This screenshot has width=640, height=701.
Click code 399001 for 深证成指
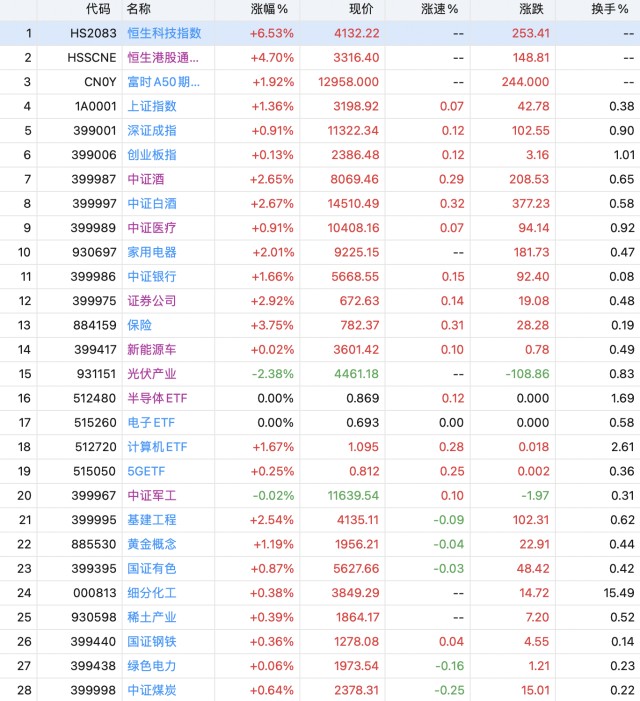pos(94,131)
